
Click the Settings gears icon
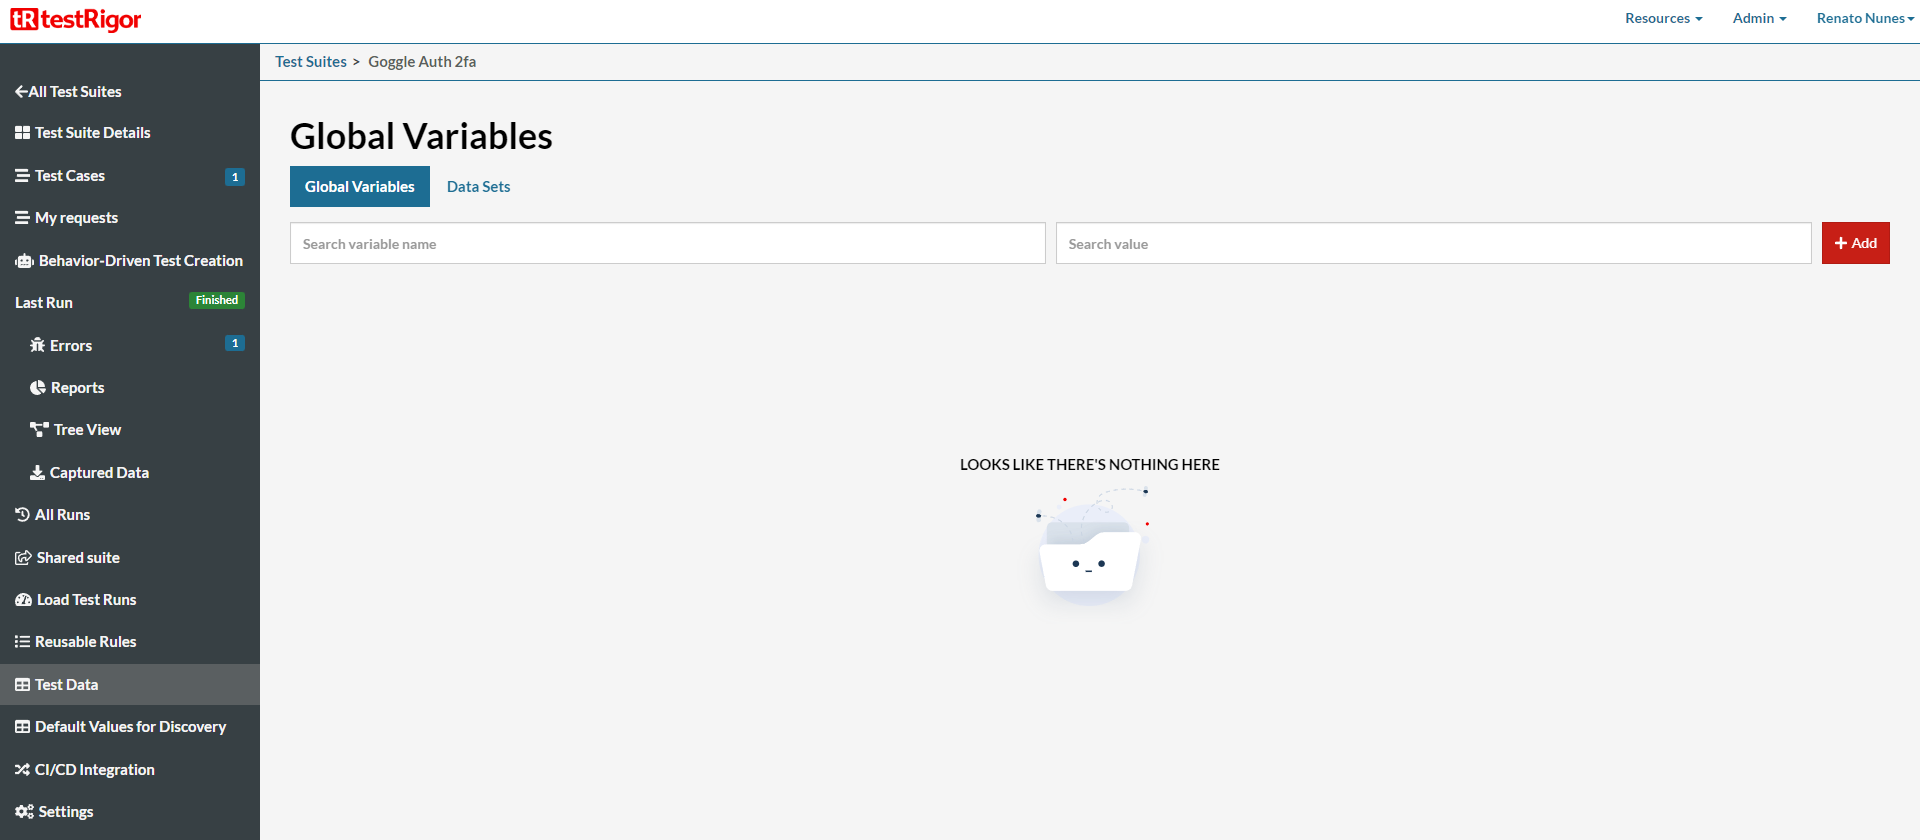pos(24,812)
